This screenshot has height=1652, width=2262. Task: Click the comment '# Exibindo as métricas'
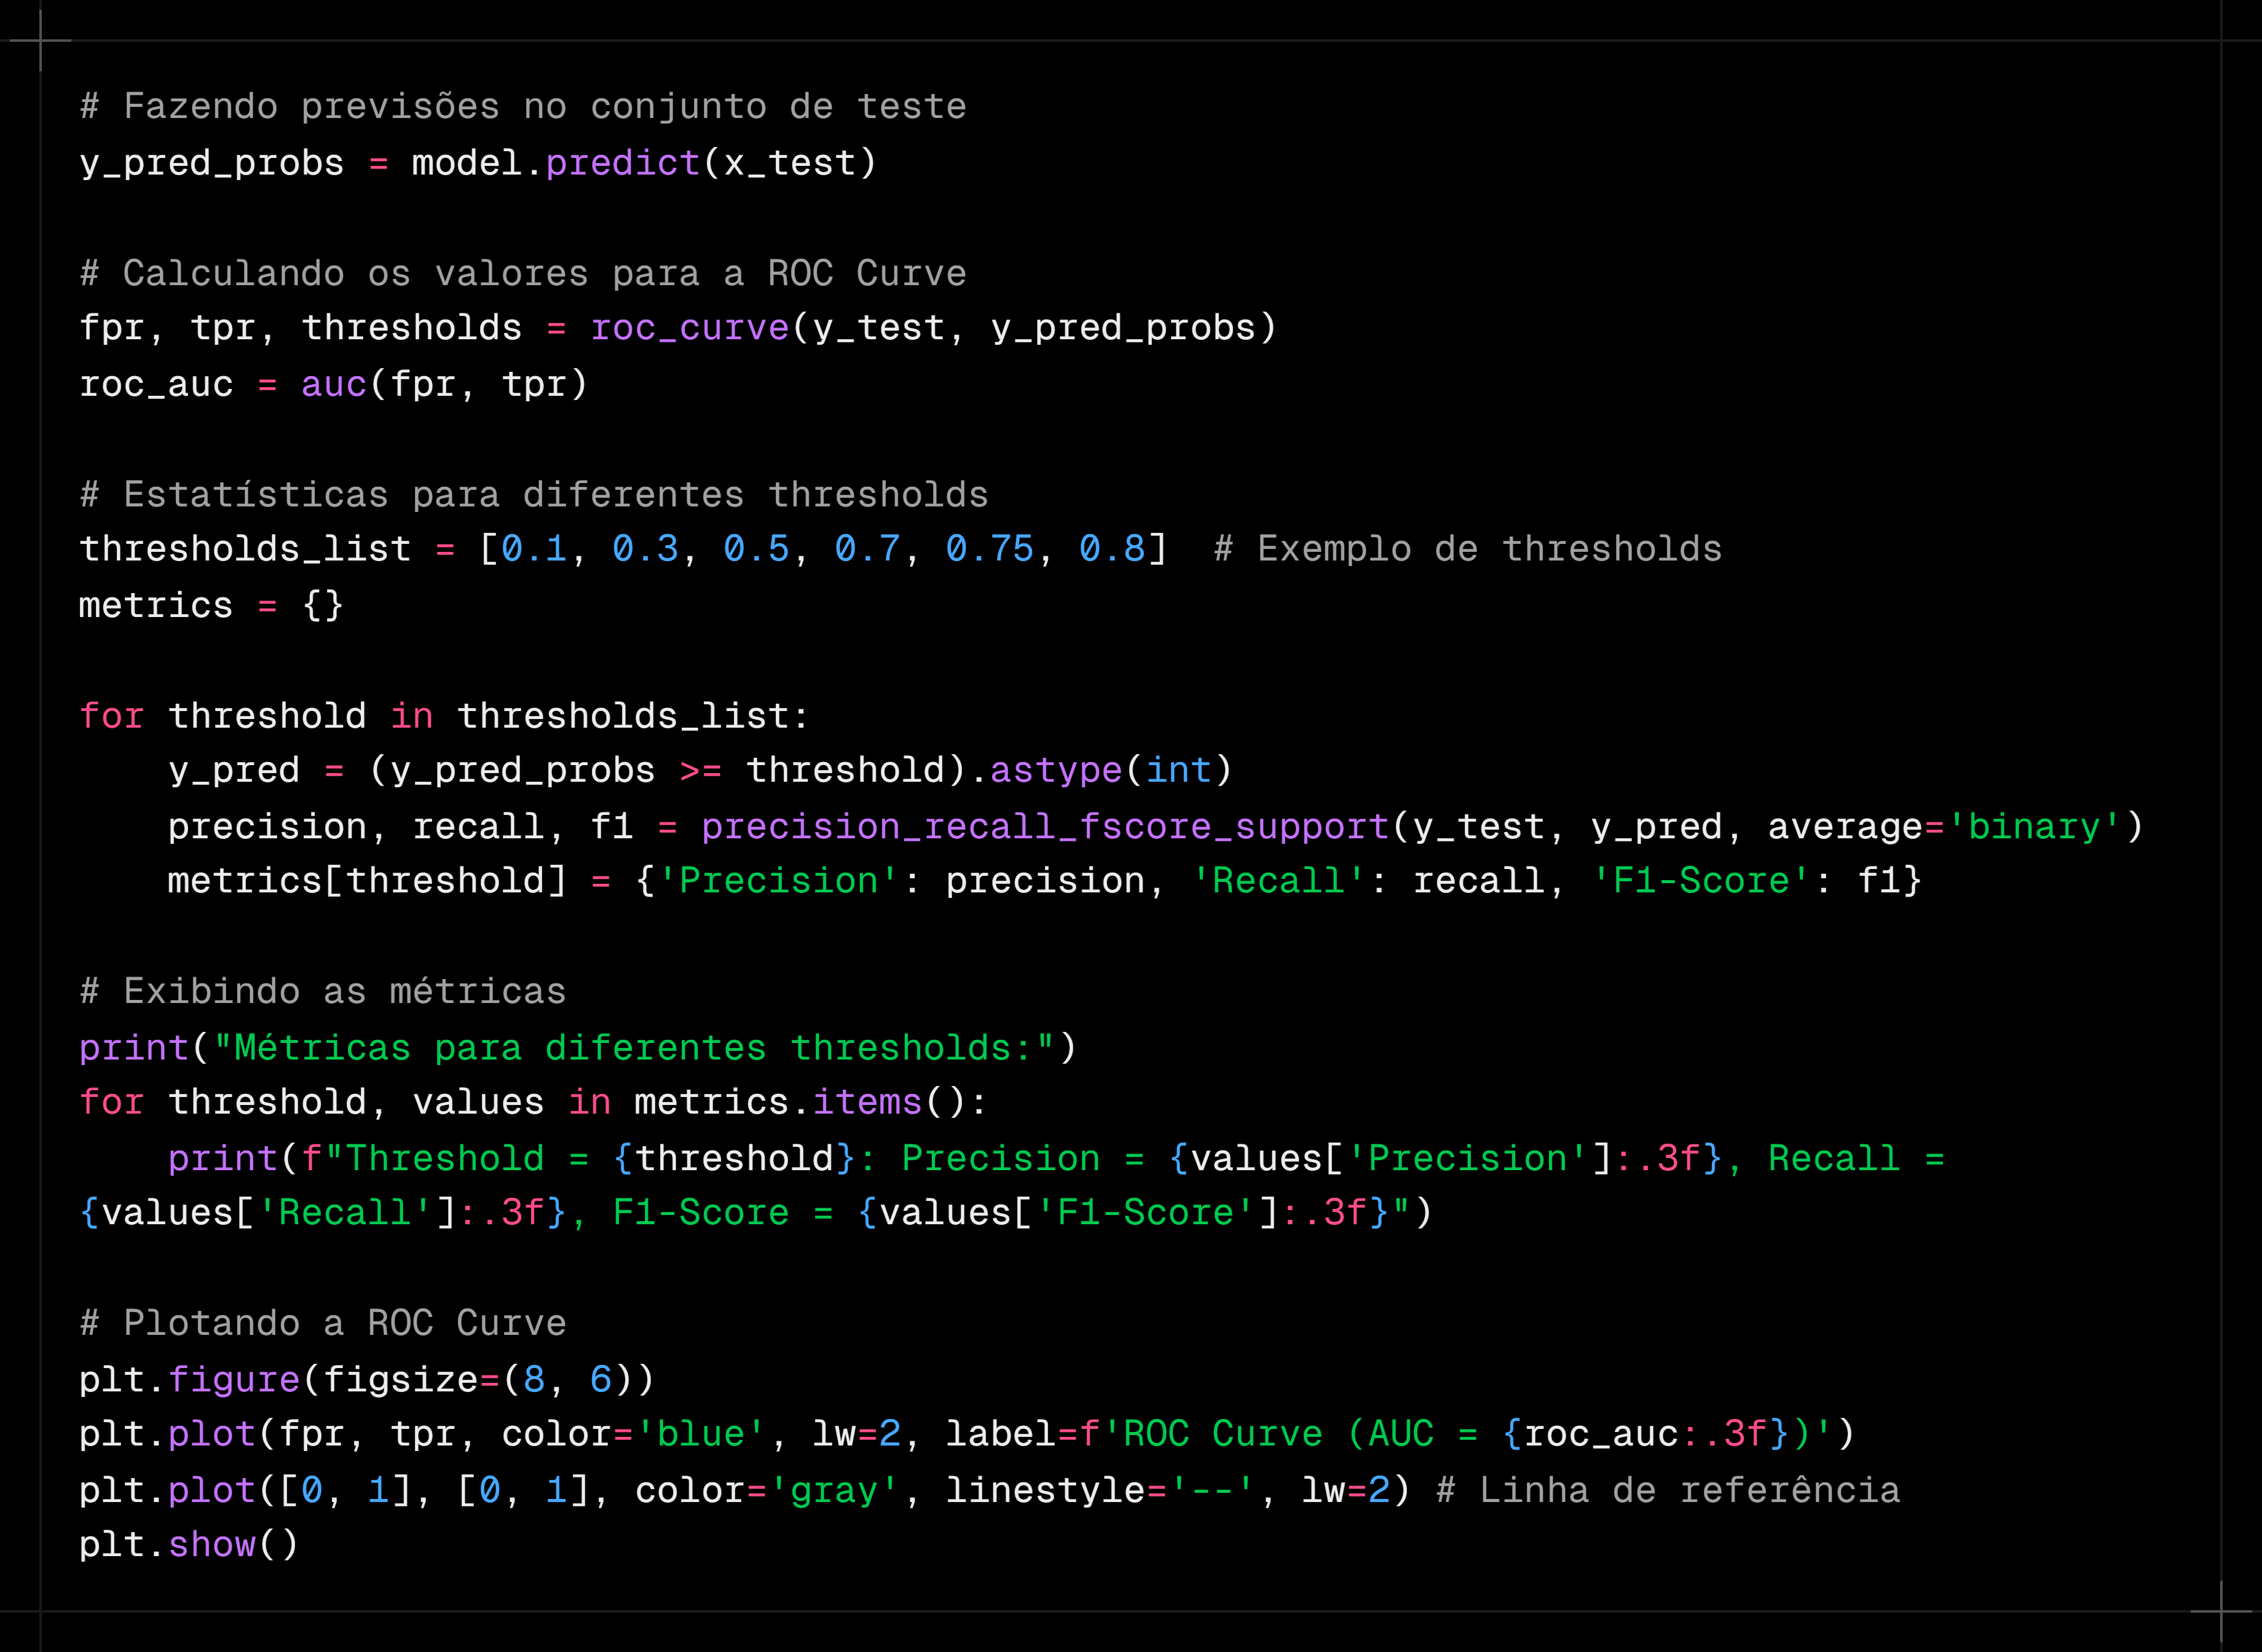click(323, 991)
